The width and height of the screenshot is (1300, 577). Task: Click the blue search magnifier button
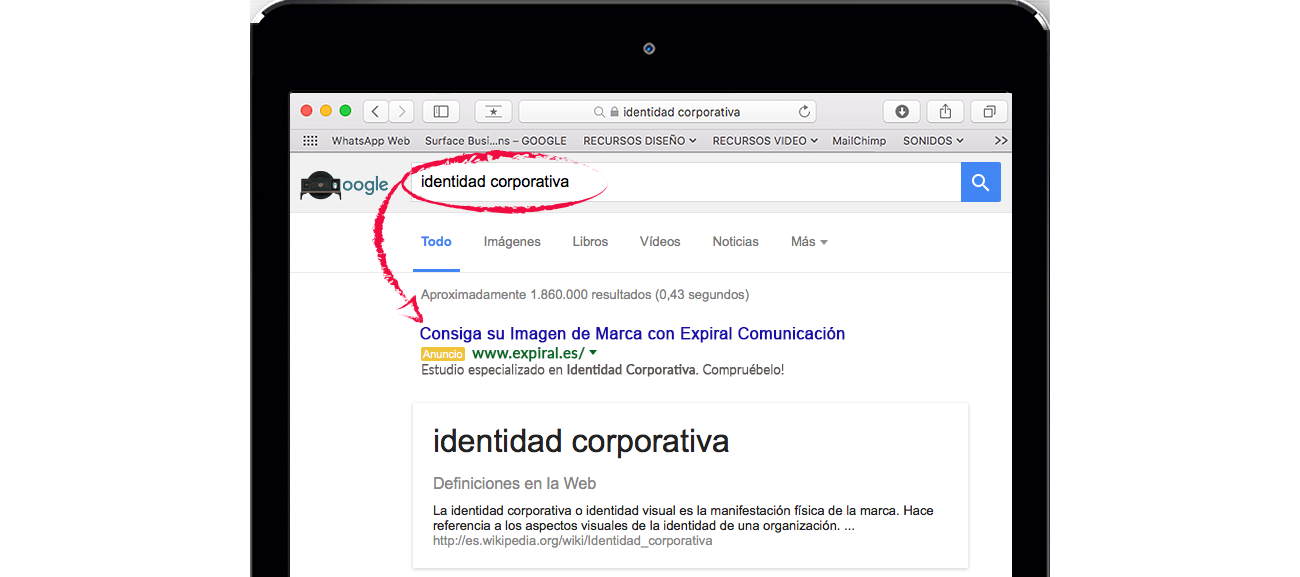point(981,182)
